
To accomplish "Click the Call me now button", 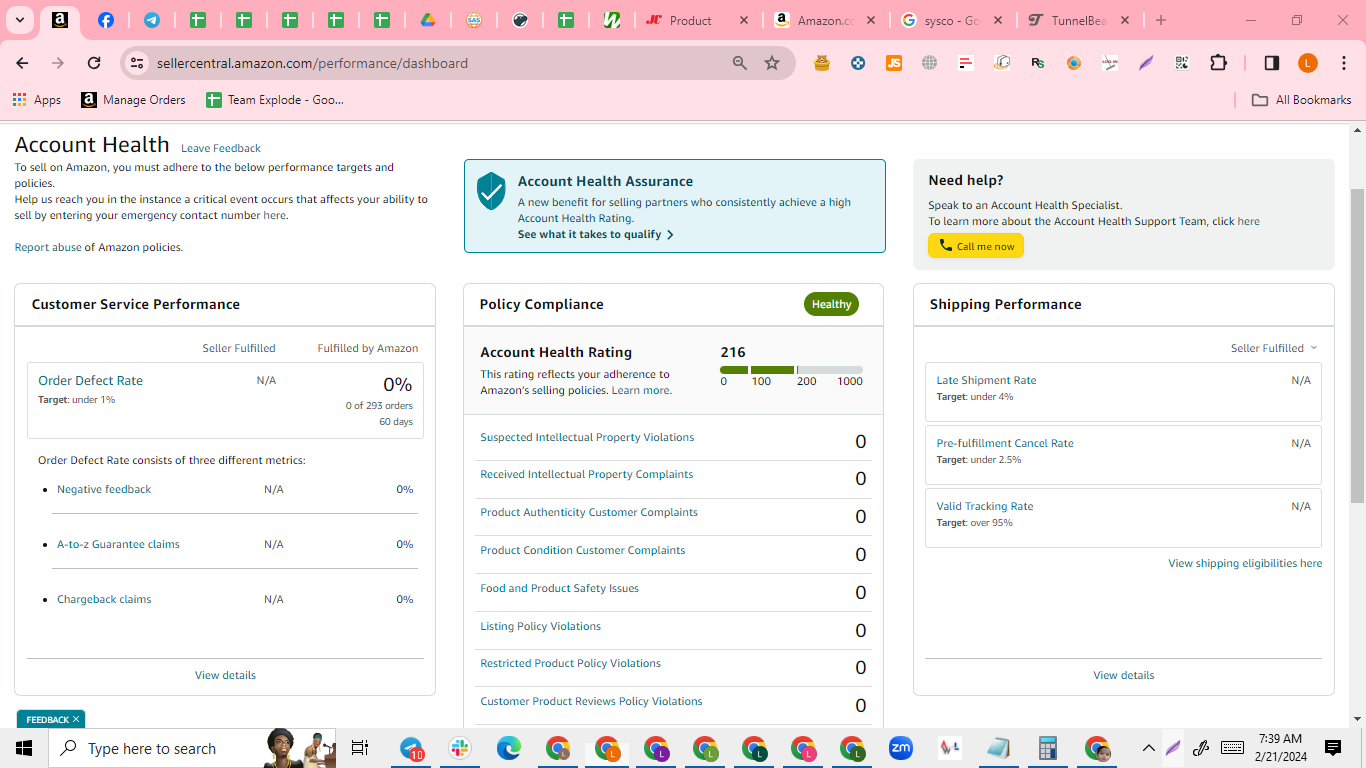I will click(x=976, y=246).
